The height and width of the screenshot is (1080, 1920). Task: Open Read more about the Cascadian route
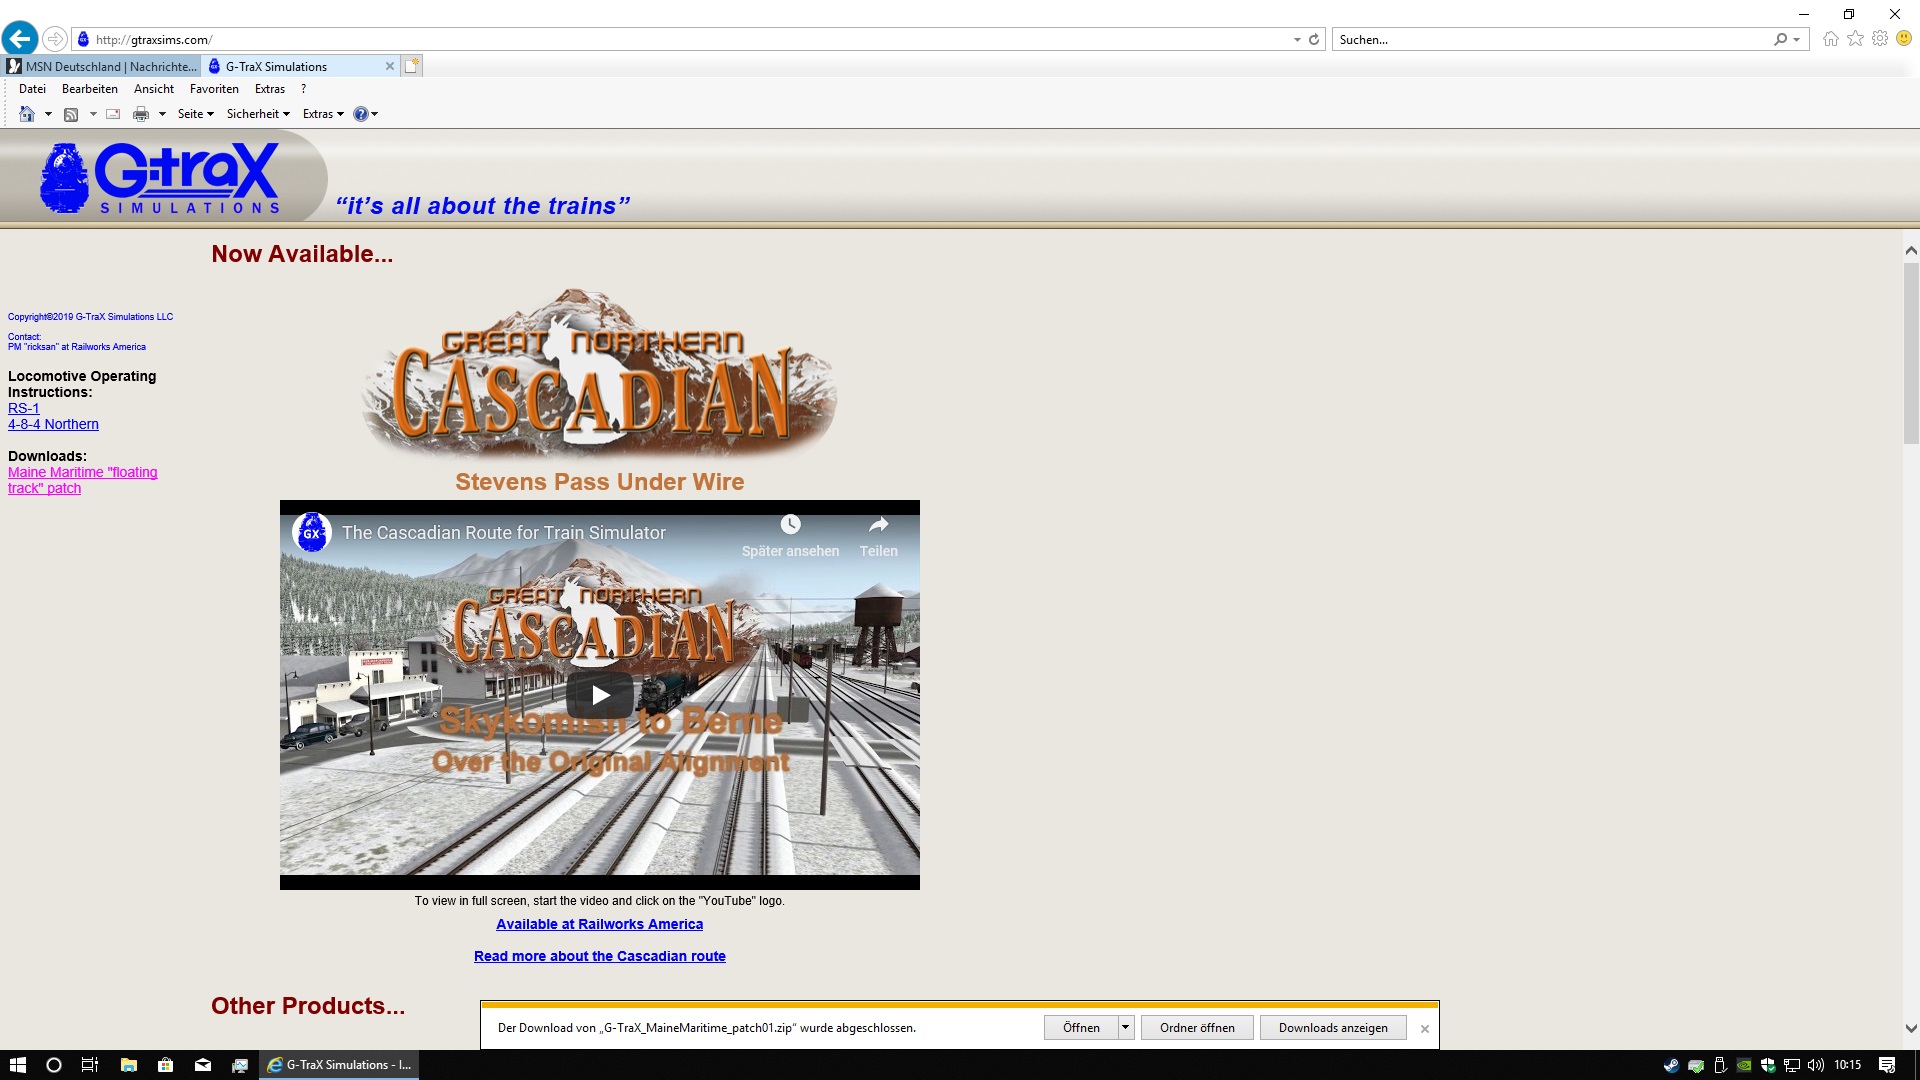[x=600, y=956]
